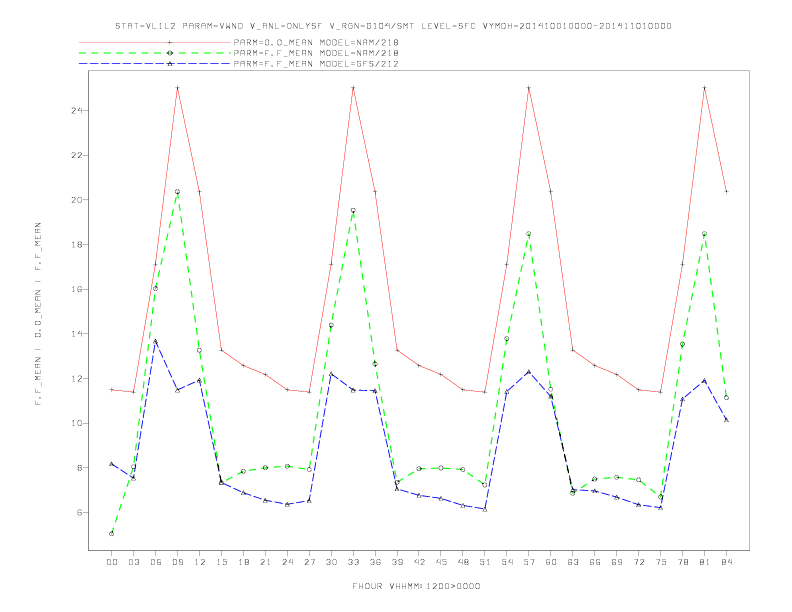Select legend entry PARM=F.F_MEAN MODEL=NAM/218
The width and height of the screenshot is (792, 612).
pos(316,53)
